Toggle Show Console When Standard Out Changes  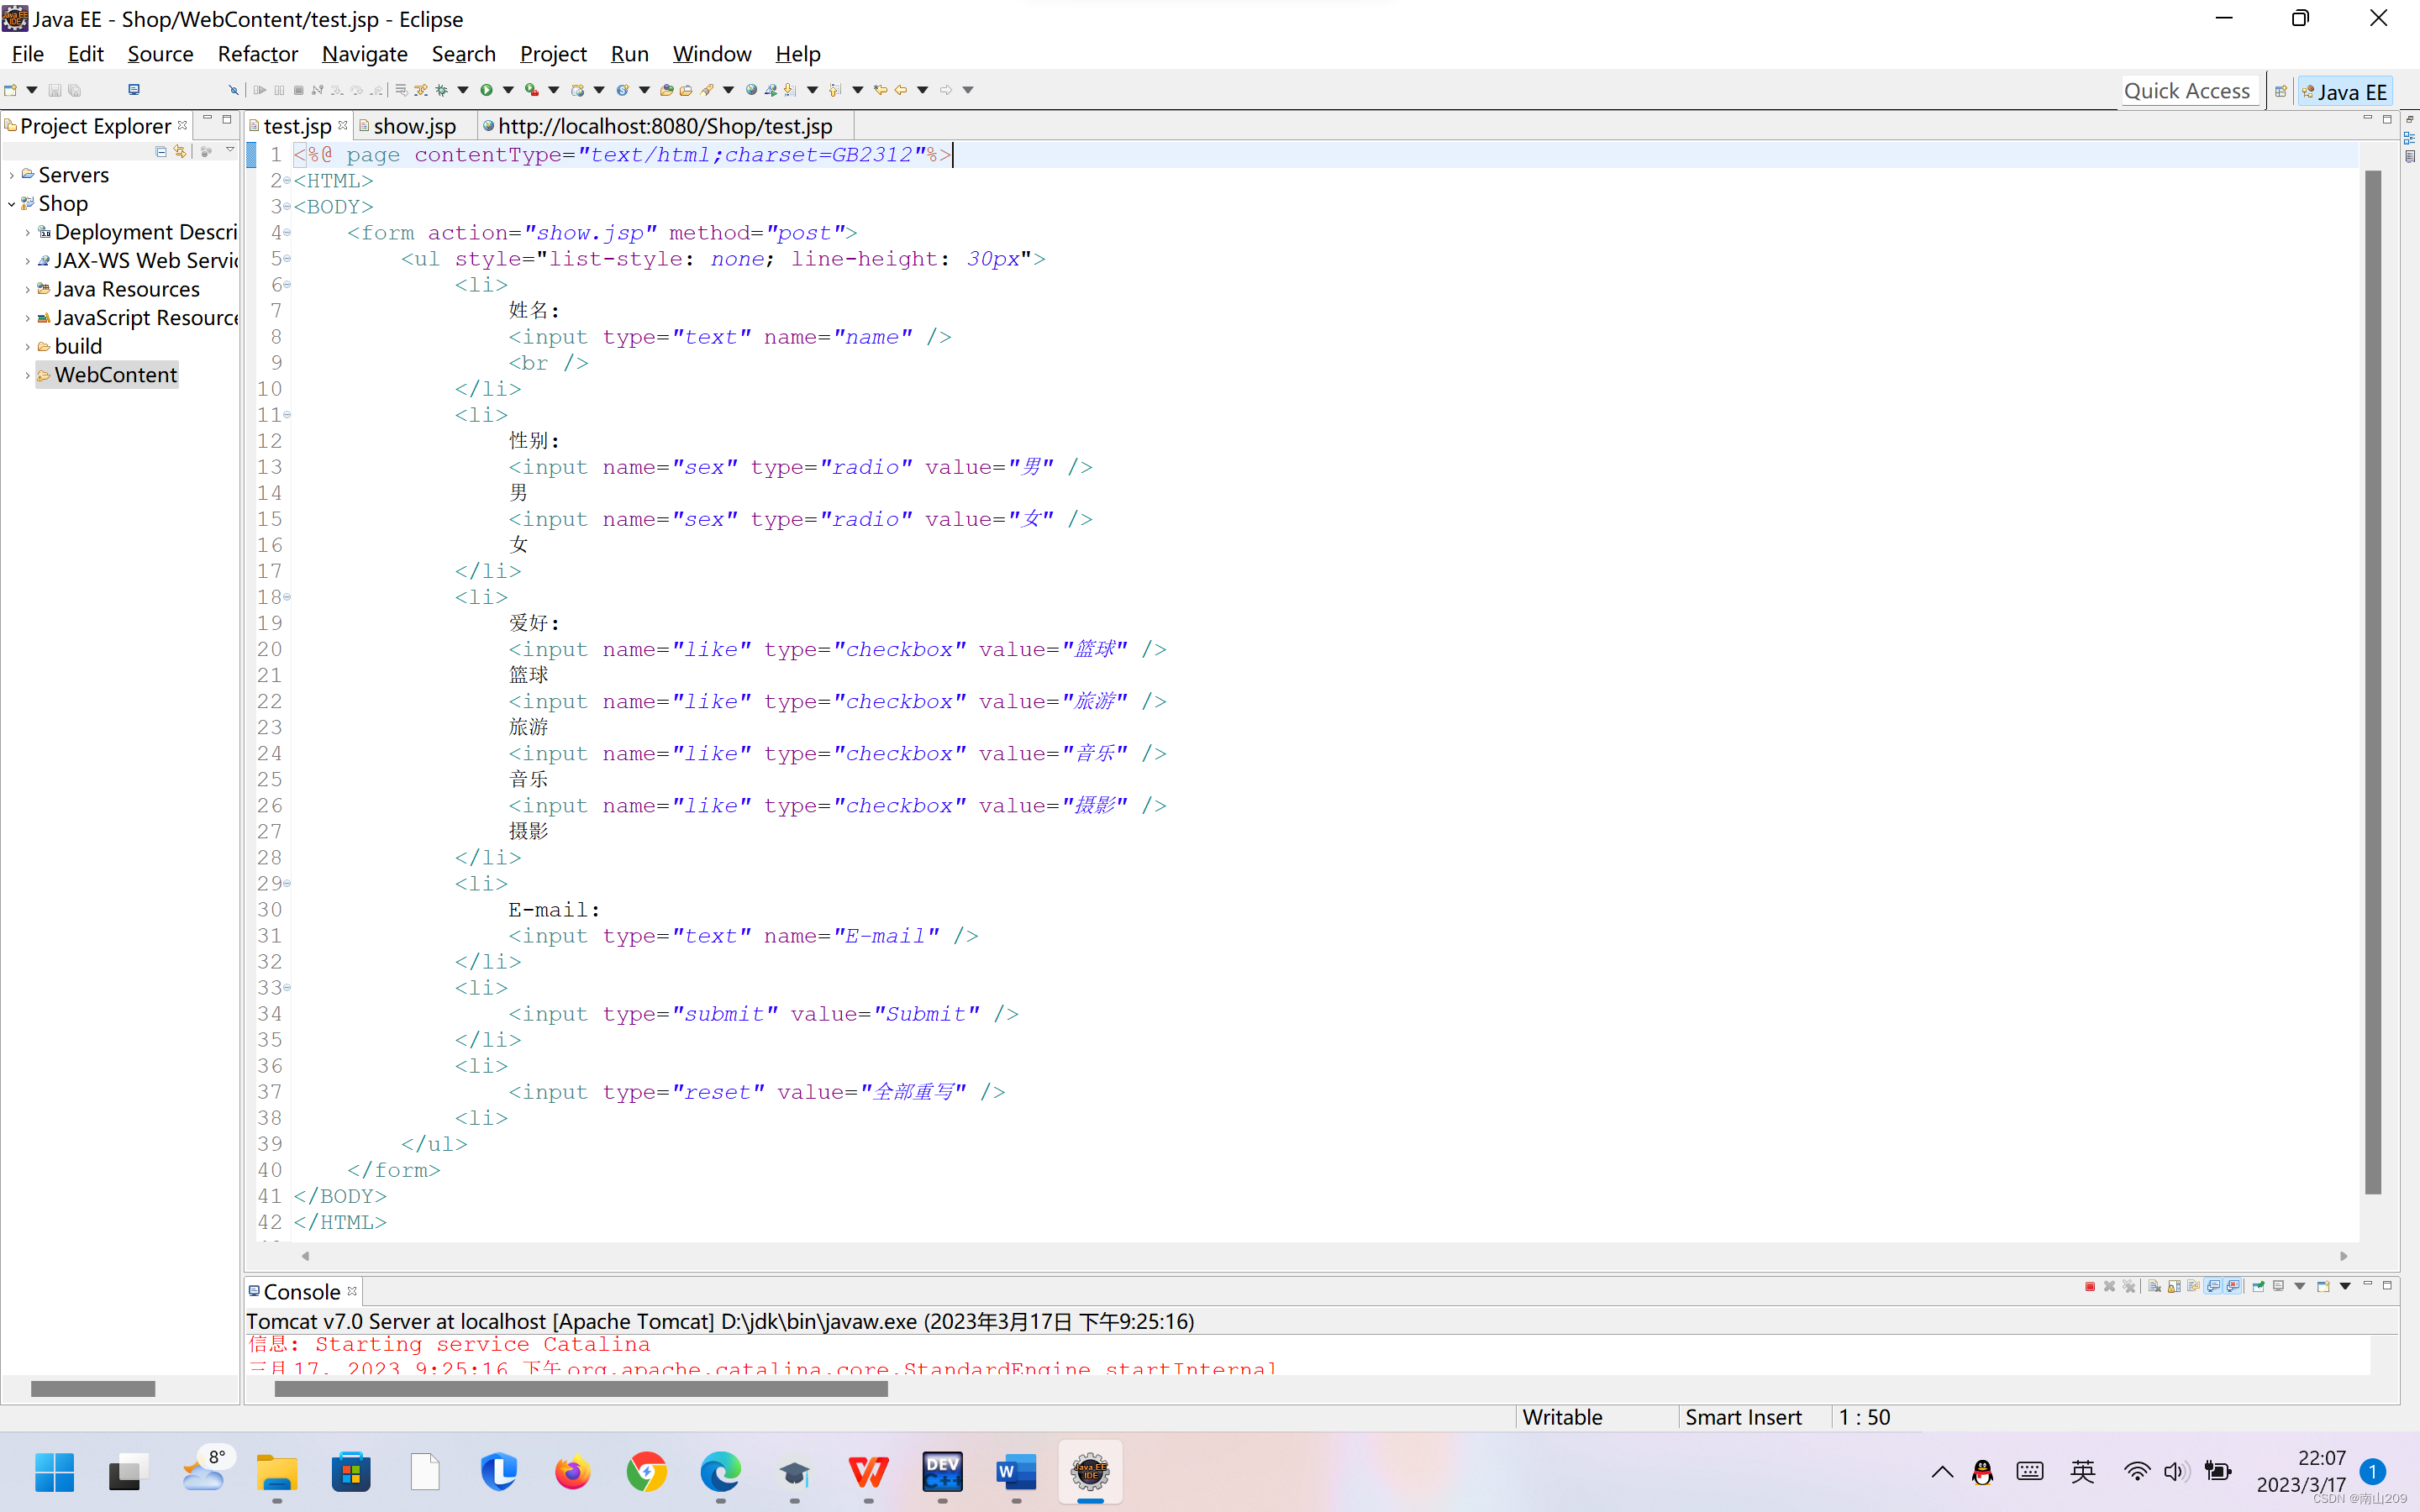2213,1286
